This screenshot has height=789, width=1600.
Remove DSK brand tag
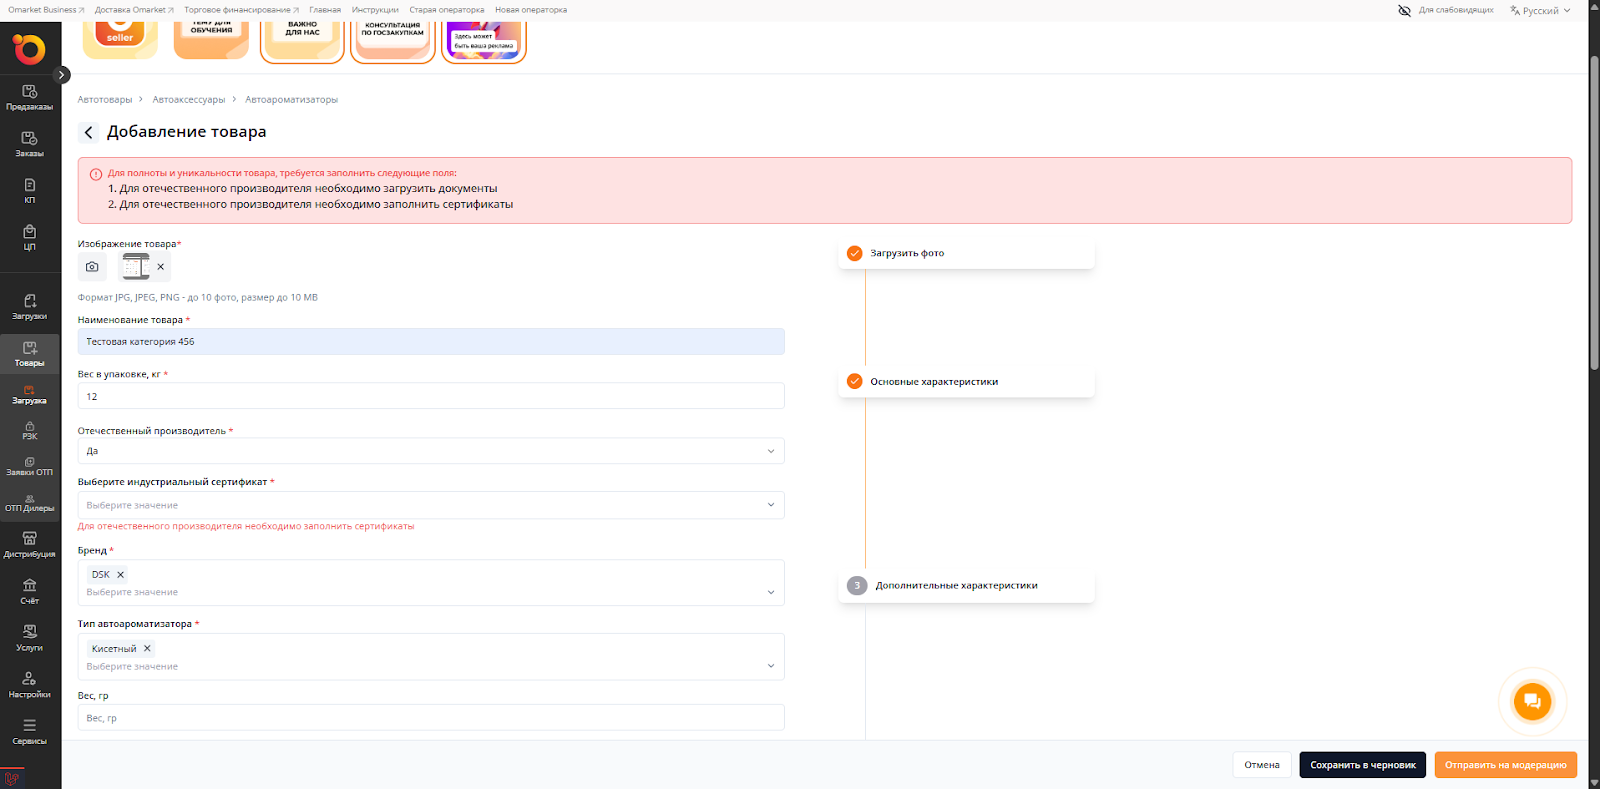tap(120, 575)
